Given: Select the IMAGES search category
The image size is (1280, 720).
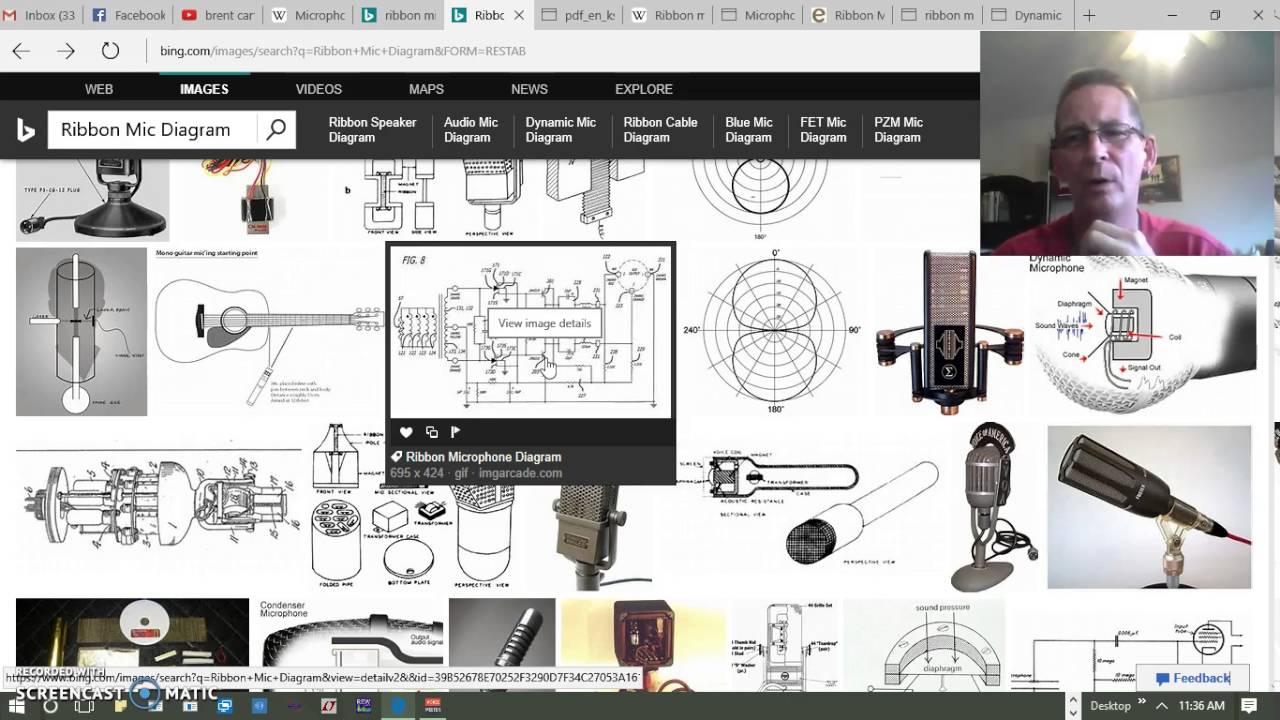Looking at the screenshot, I should (x=204, y=89).
